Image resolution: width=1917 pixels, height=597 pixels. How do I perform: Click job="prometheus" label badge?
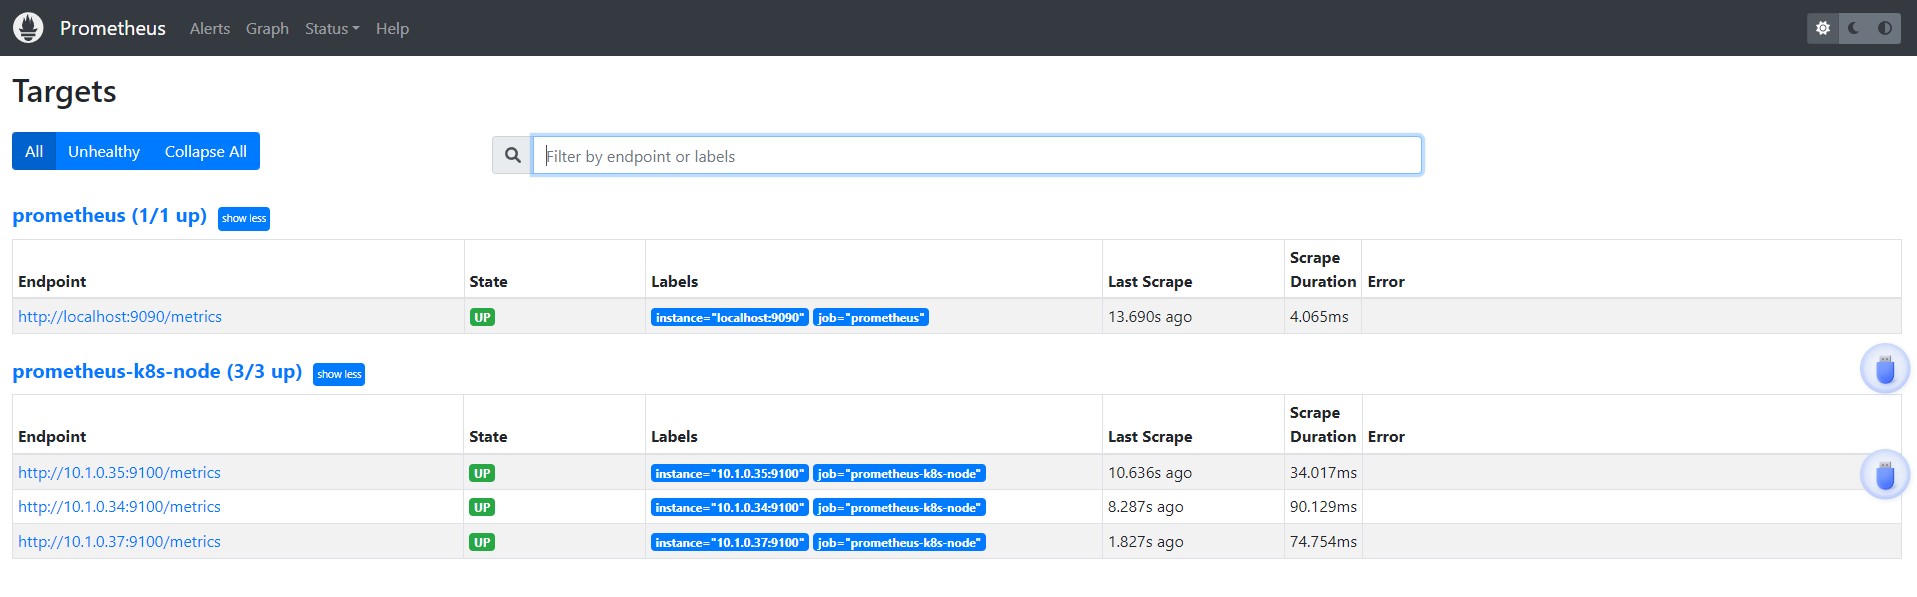pos(871,317)
